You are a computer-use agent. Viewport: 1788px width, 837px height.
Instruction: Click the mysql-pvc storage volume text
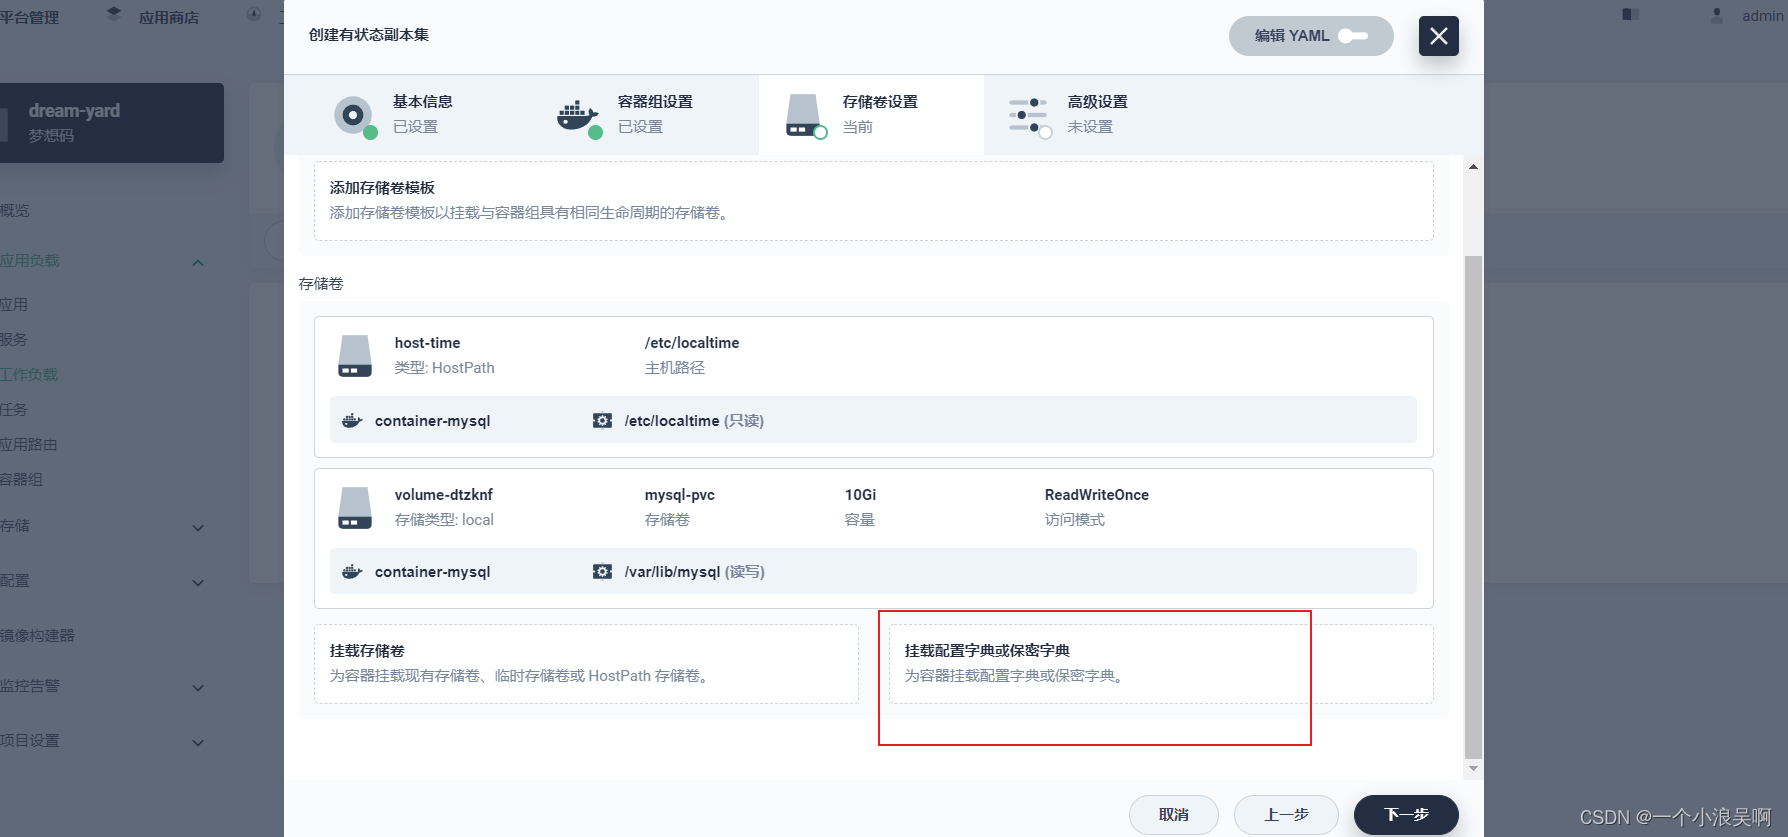(x=679, y=495)
